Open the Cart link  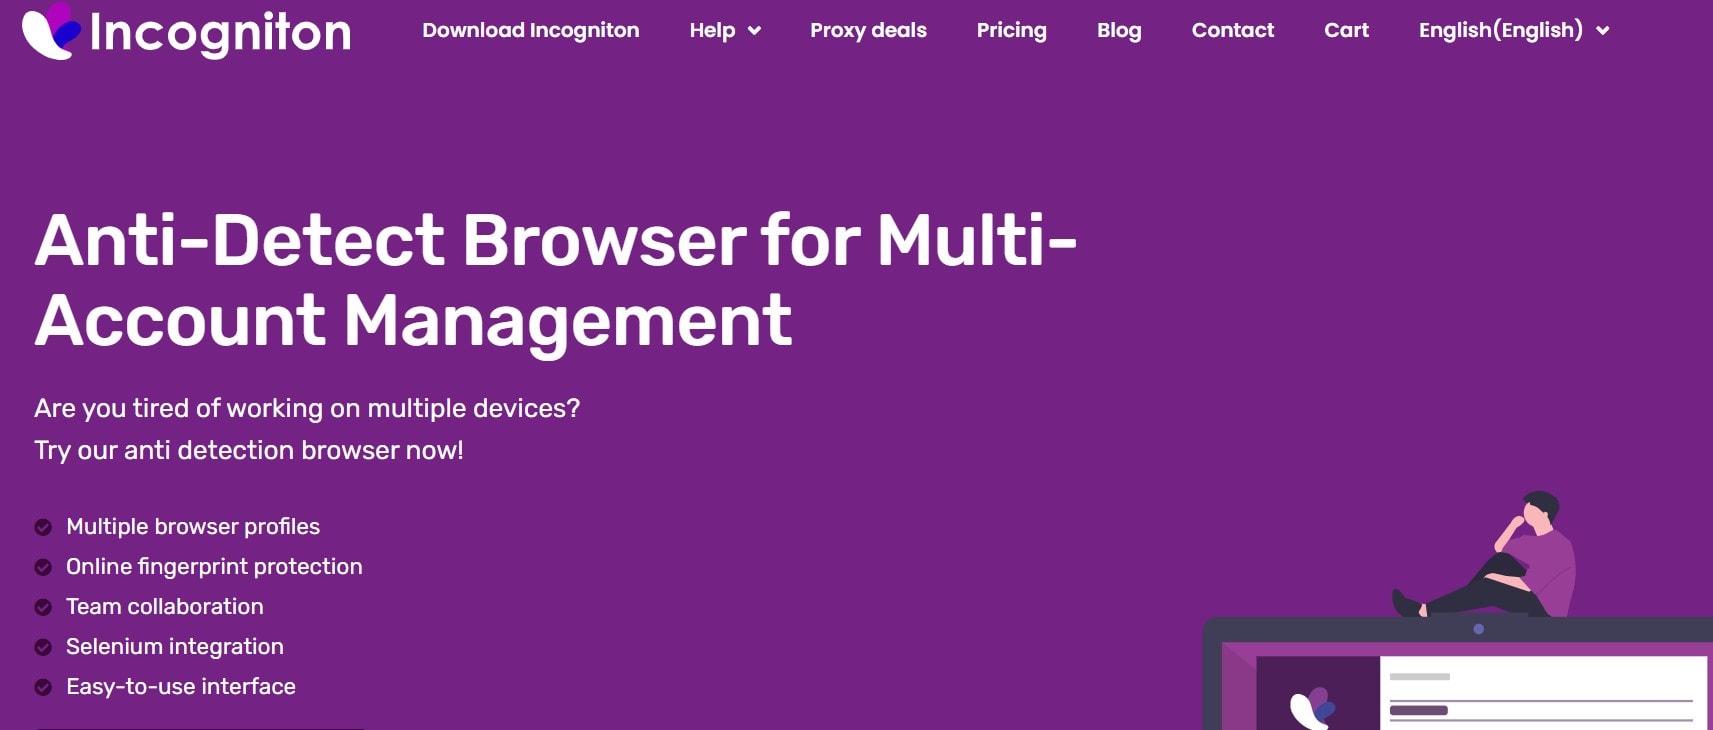(1346, 30)
